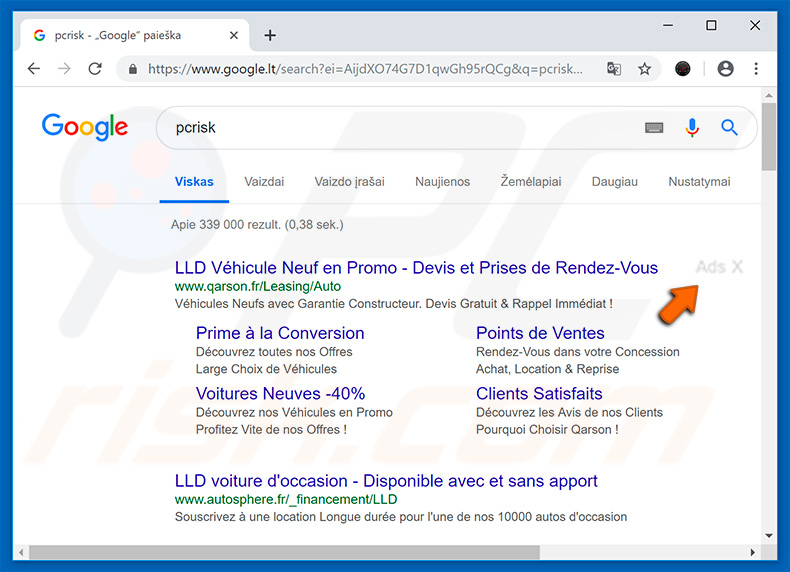Screen dimensions: 790x572
Task: Expand the Daugiau menu
Action: pos(615,181)
